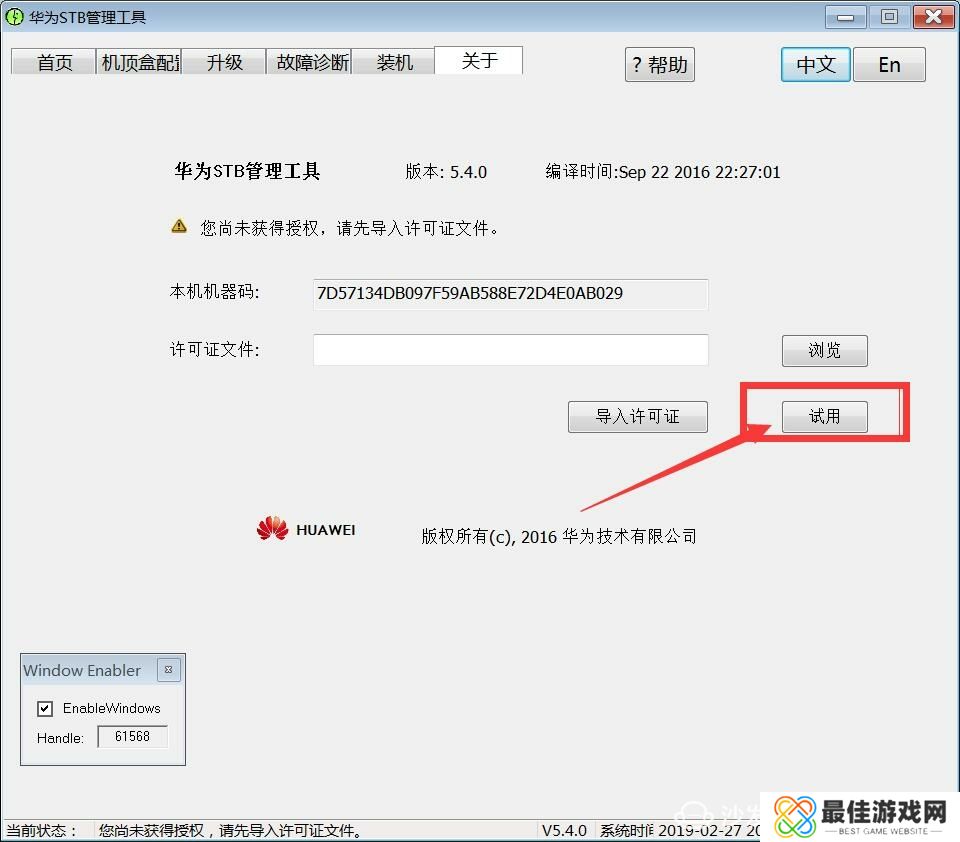Select the 关于 tab
The width and height of the screenshot is (960, 842).
[x=479, y=60]
